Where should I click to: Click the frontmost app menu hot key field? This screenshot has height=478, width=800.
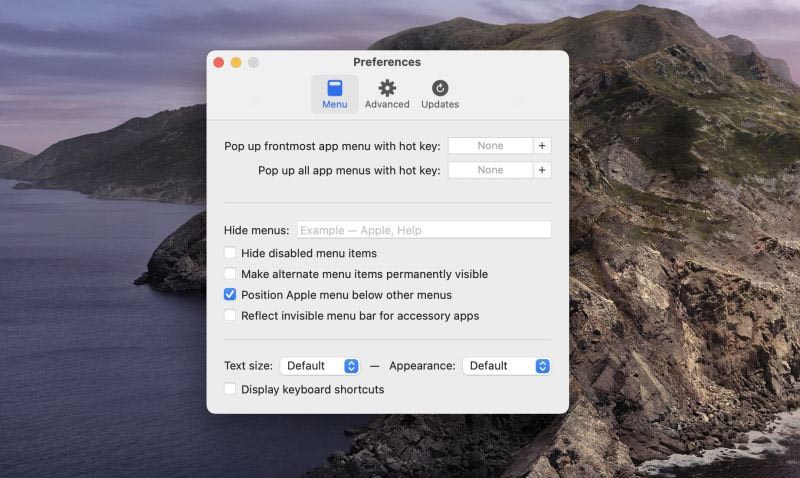pos(490,146)
